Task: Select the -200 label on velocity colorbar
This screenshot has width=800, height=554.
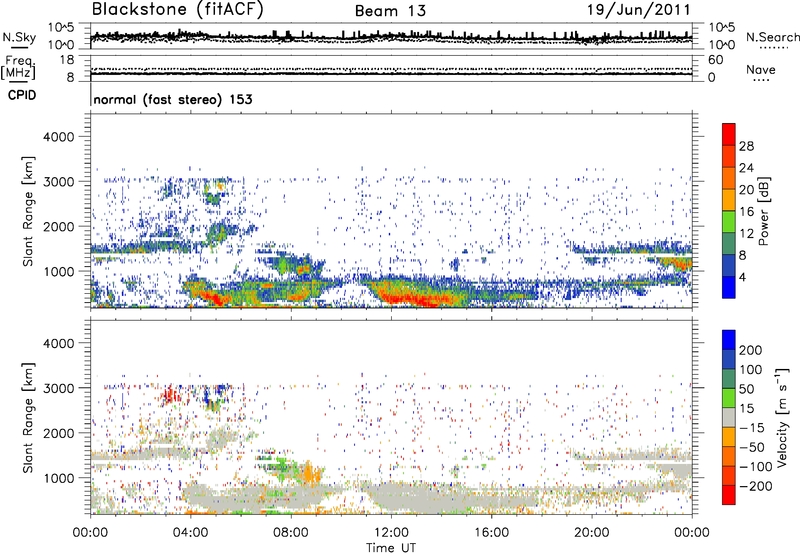Action: pyautogui.click(x=756, y=486)
